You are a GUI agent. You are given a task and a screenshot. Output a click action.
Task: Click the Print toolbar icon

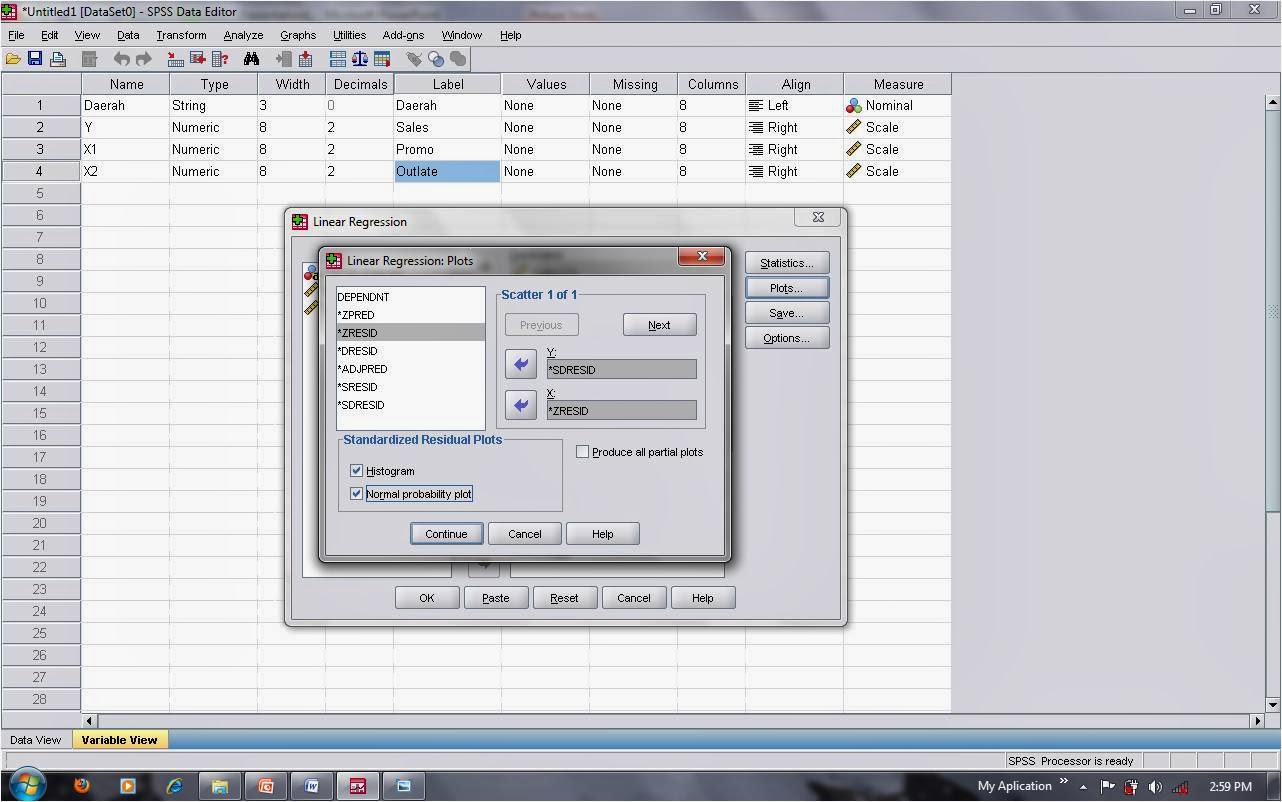(x=58, y=59)
